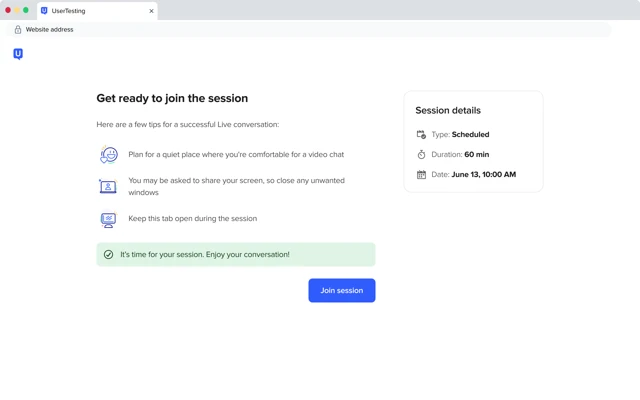Click the UserTesting favicon in browser tab
This screenshot has height=400, width=640.
point(44,11)
